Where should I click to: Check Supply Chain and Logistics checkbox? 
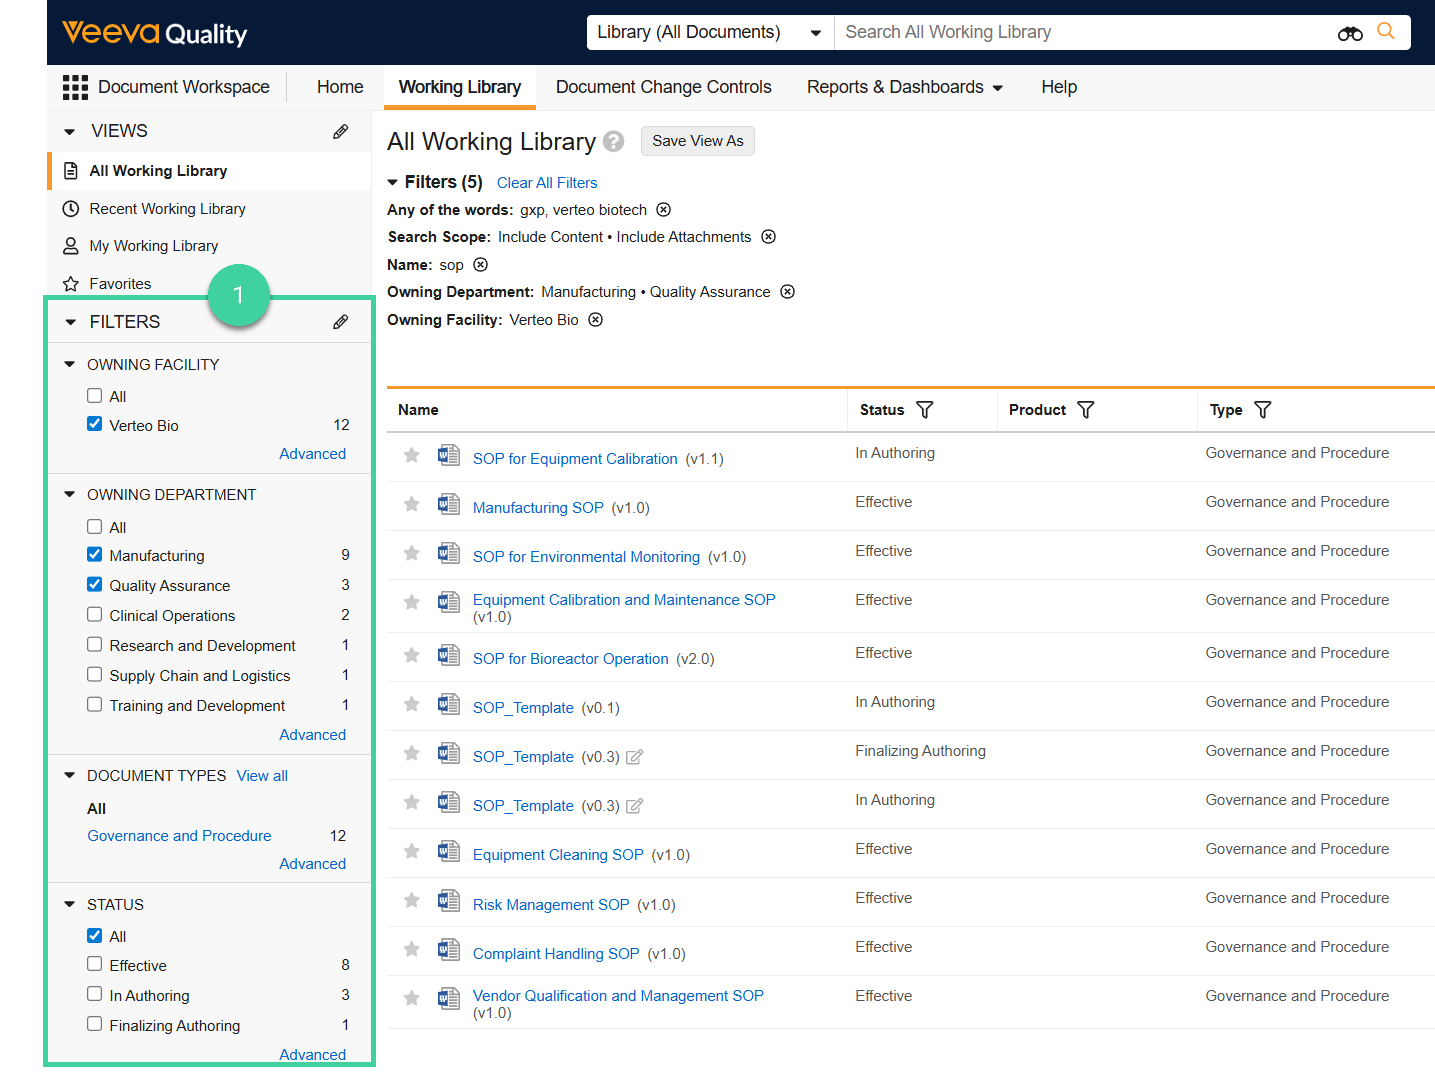[94, 675]
